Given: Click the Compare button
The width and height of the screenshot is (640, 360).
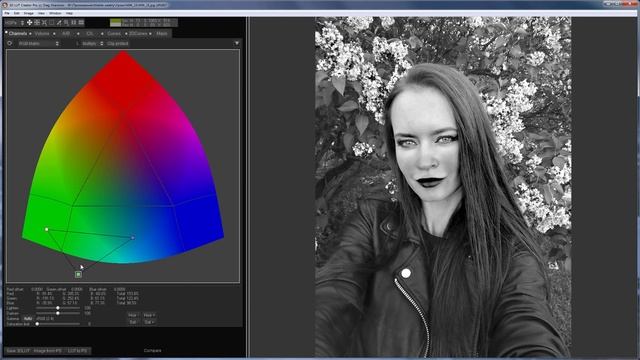Looking at the screenshot, I should 152,351.
